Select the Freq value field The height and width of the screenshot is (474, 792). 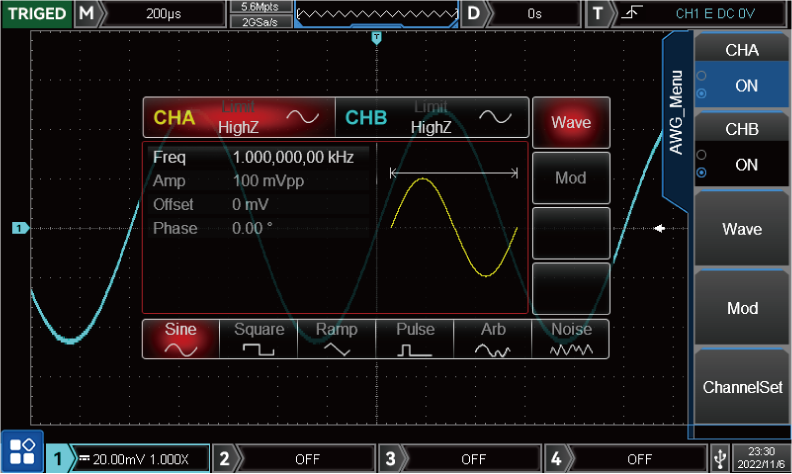(291, 158)
